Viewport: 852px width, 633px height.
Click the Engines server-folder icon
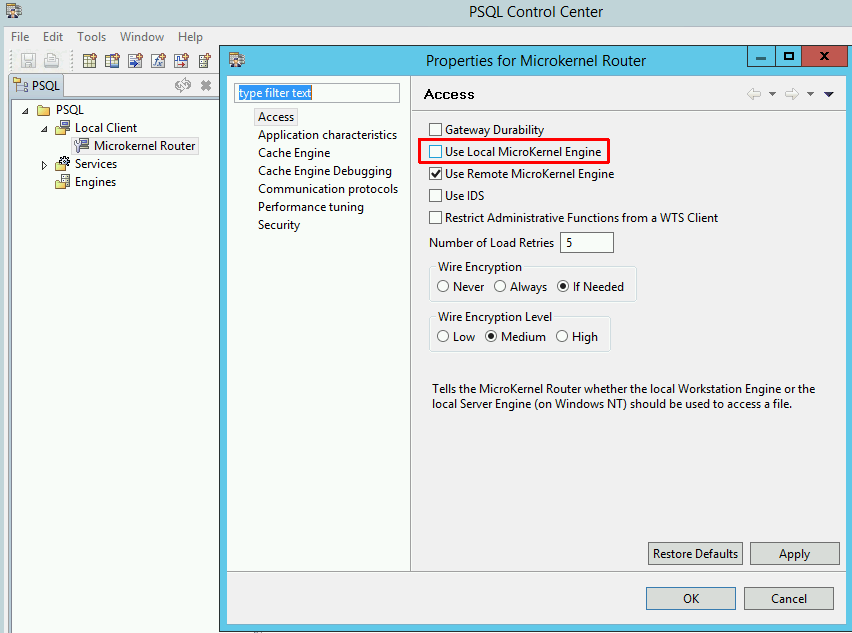click(62, 182)
